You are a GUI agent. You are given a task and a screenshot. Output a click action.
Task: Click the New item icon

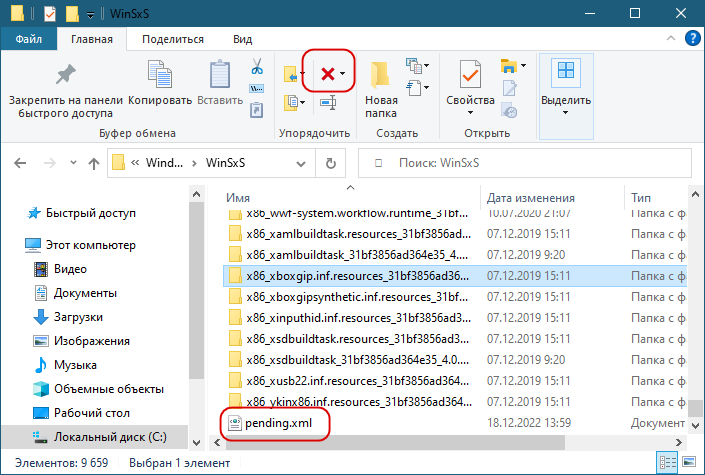click(x=413, y=66)
